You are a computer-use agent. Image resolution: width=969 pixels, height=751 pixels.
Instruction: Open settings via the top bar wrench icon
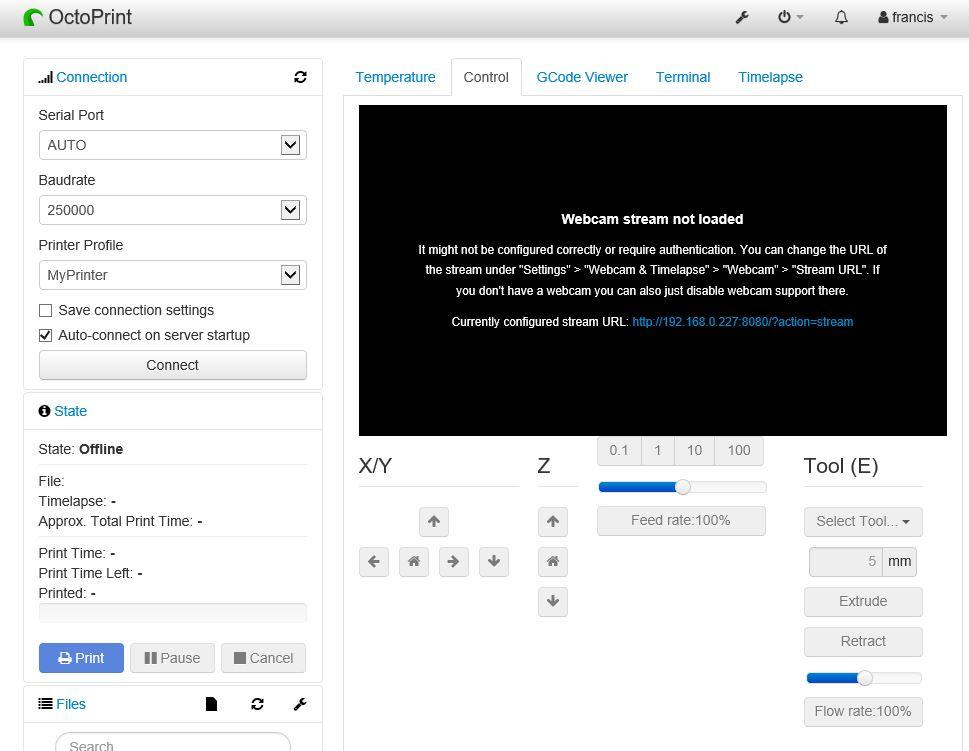tap(742, 17)
